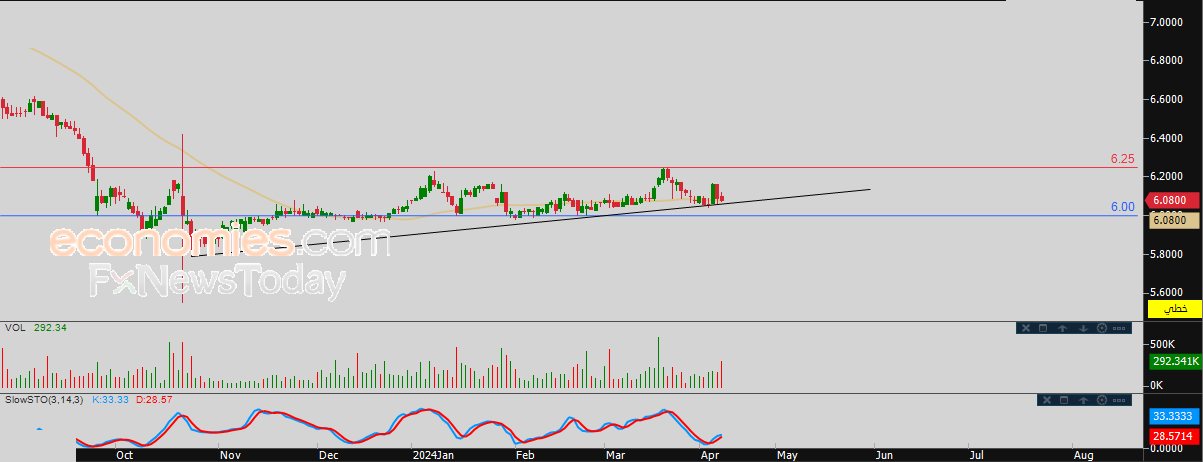
Task: Open SlowSTO indicator settings gear
Action: pyautogui.click(x=1102, y=400)
